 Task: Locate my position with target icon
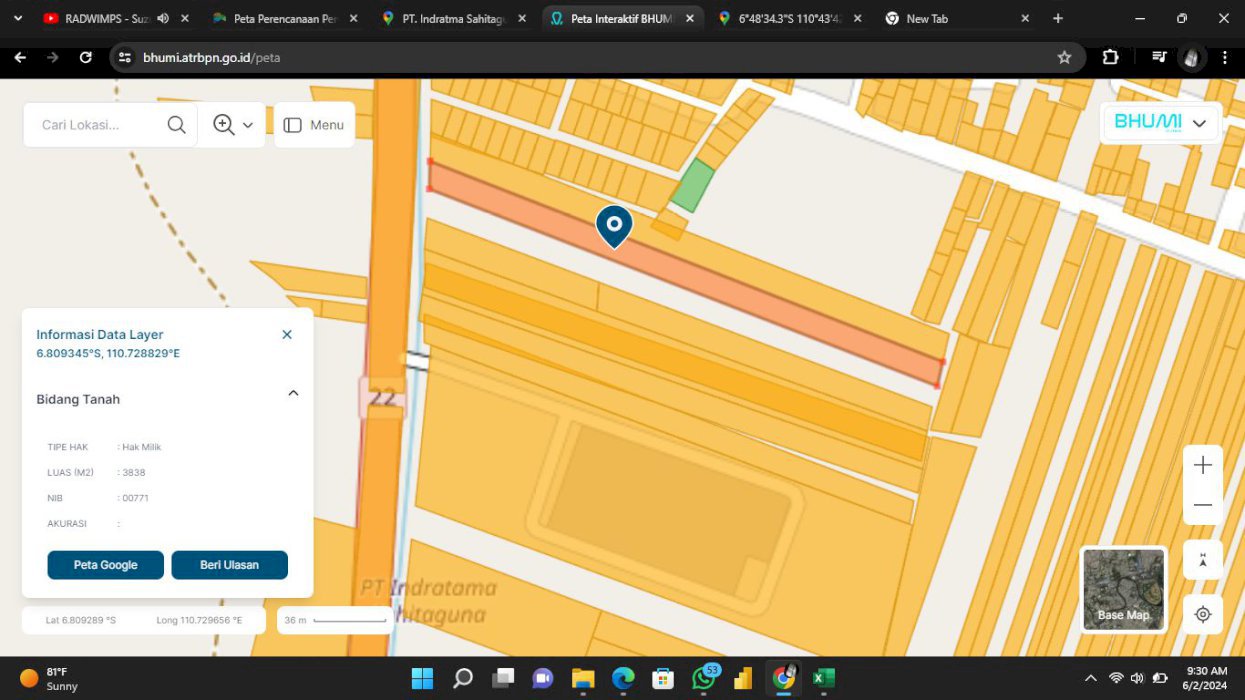tap(1202, 614)
